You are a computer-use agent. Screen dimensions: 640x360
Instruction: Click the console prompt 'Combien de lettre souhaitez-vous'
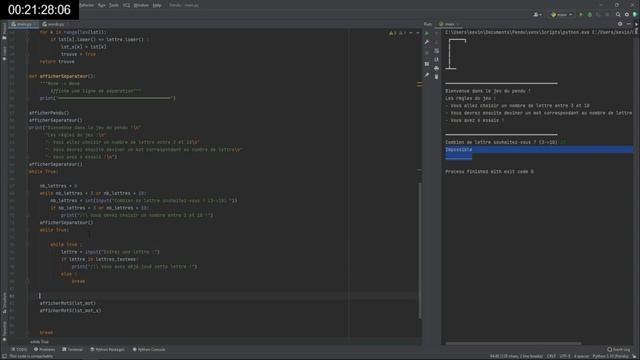point(501,142)
